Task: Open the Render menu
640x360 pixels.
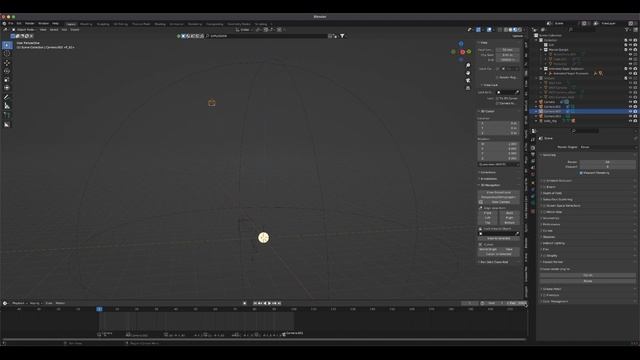Action: pyautogui.click(x=30, y=24)
